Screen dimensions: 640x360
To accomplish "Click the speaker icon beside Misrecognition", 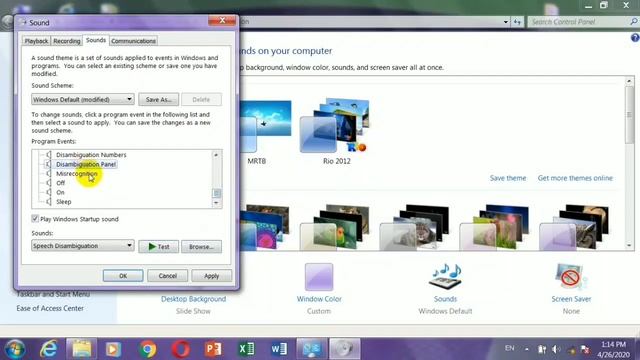I will [x=49, y=173].
